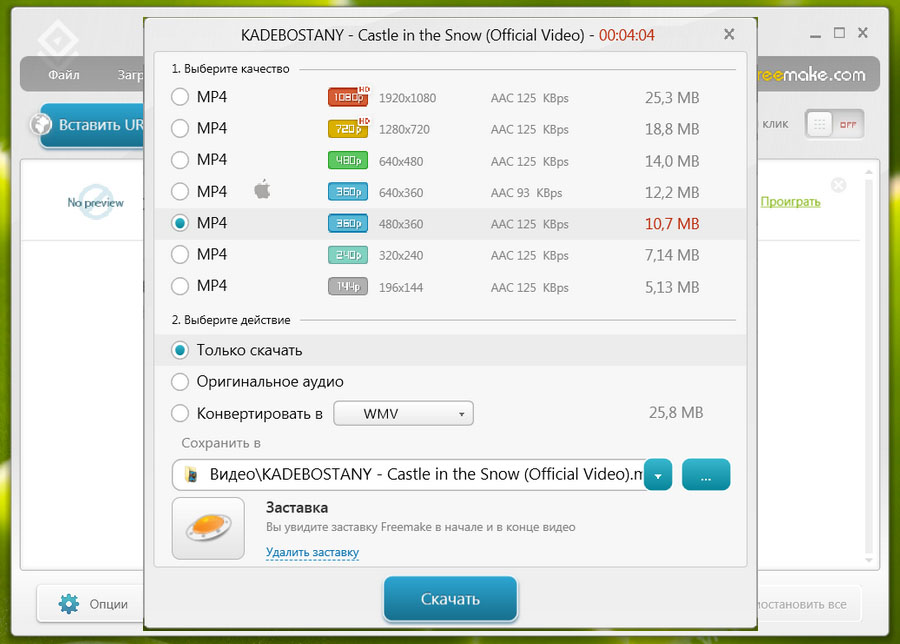This screenshot has height=644, width=900.
Task: Click the save path input field
Action: 408,475
